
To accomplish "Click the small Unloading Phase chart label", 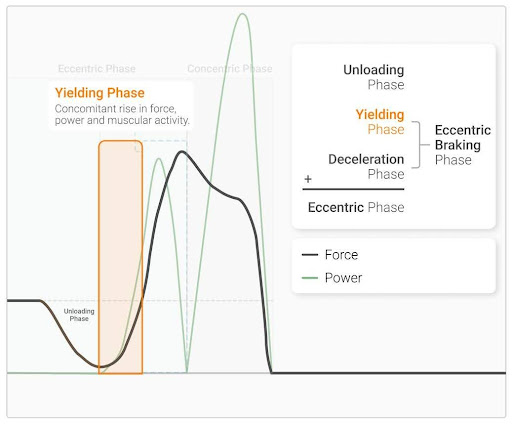I will 79,315.
